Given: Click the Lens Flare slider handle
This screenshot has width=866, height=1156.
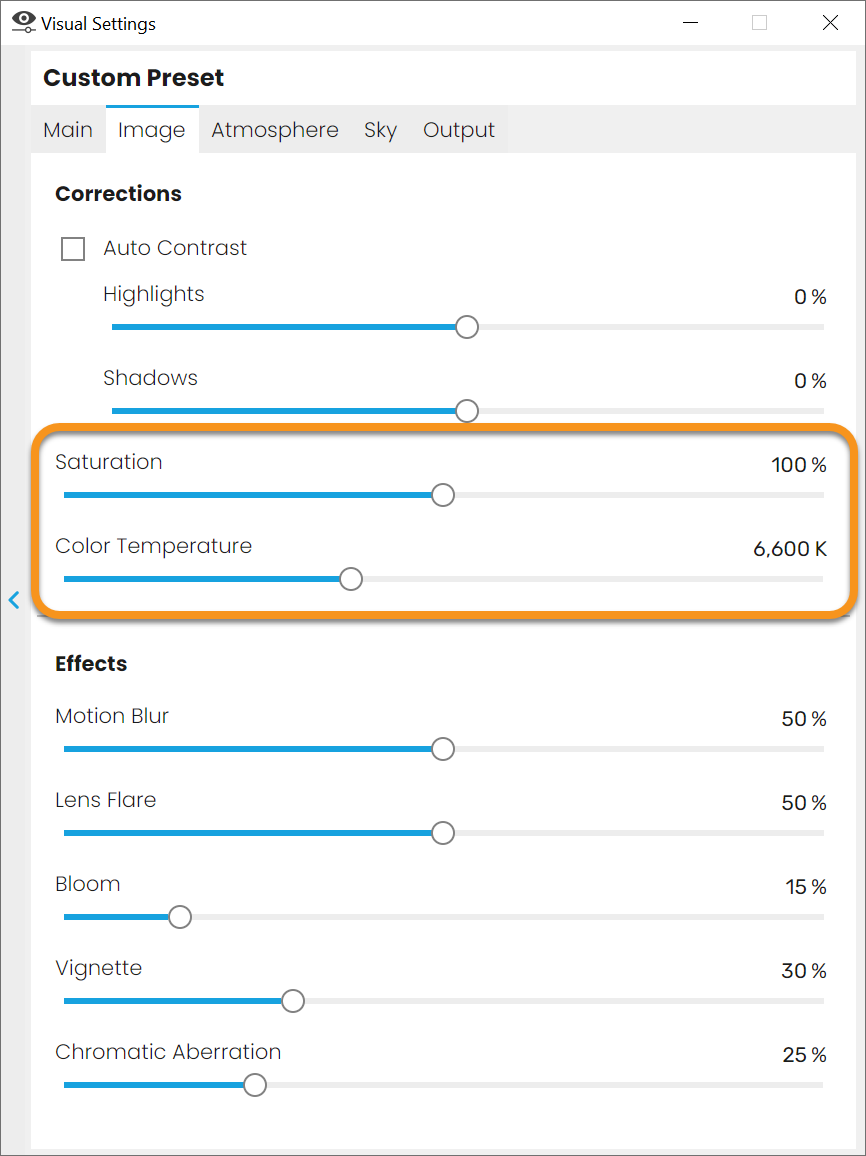Looking at the screenshot, I should [443, 833].
